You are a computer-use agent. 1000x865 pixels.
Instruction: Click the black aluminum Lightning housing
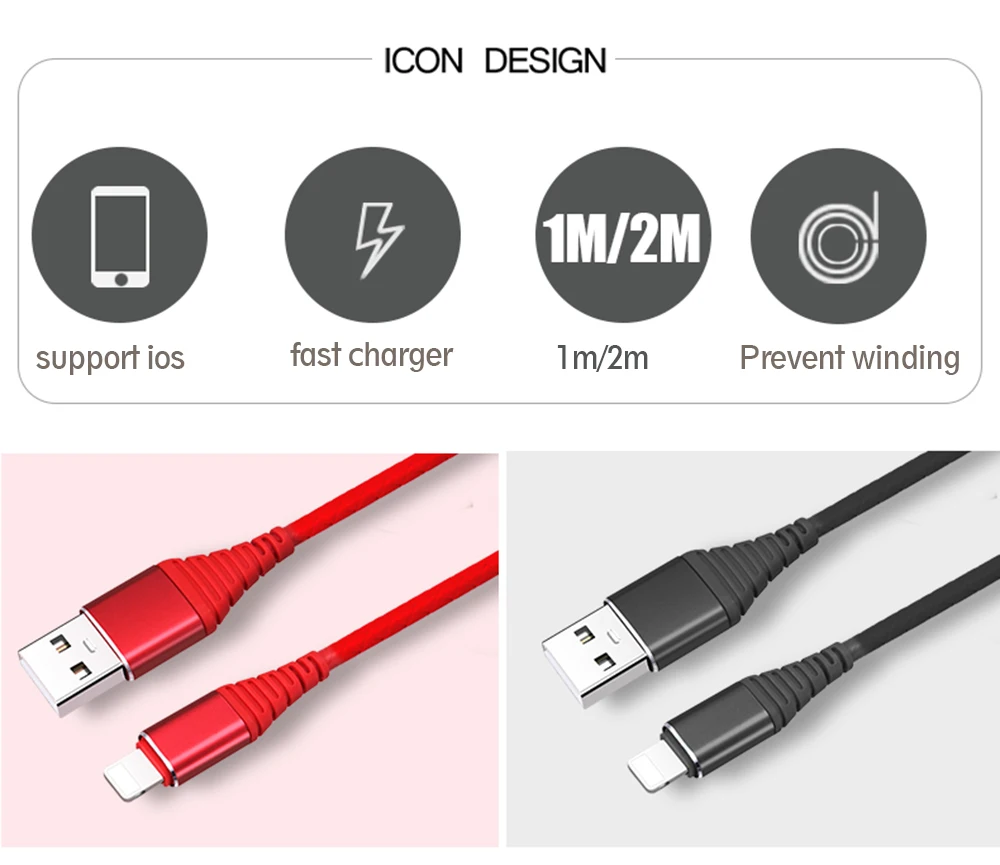719,728
